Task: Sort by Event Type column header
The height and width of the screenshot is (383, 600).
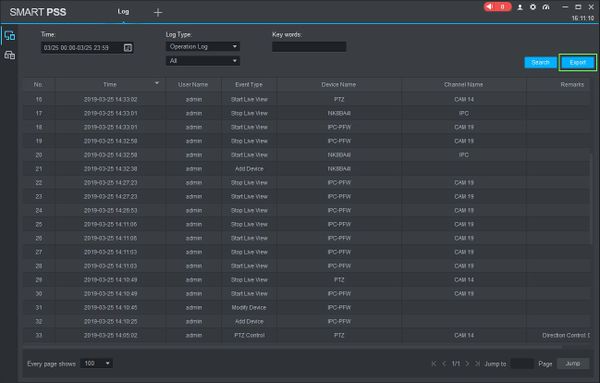Action: click(249, 85)
